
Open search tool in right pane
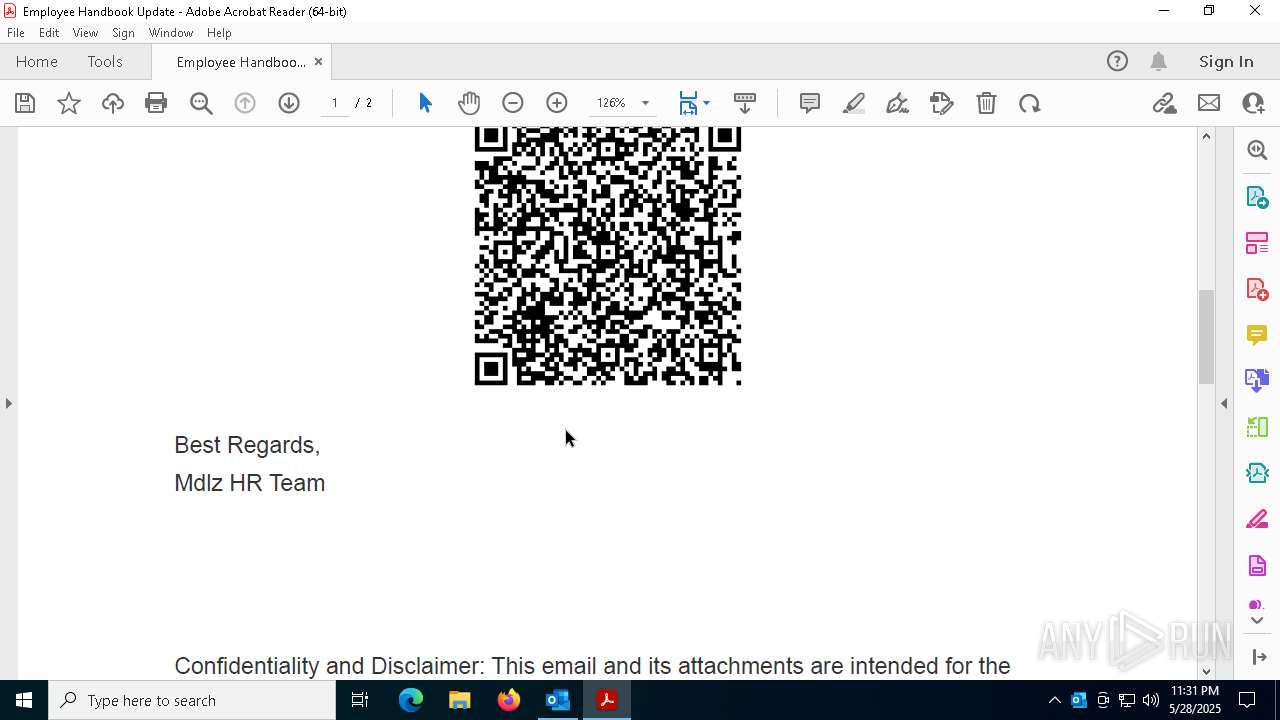1257,150
